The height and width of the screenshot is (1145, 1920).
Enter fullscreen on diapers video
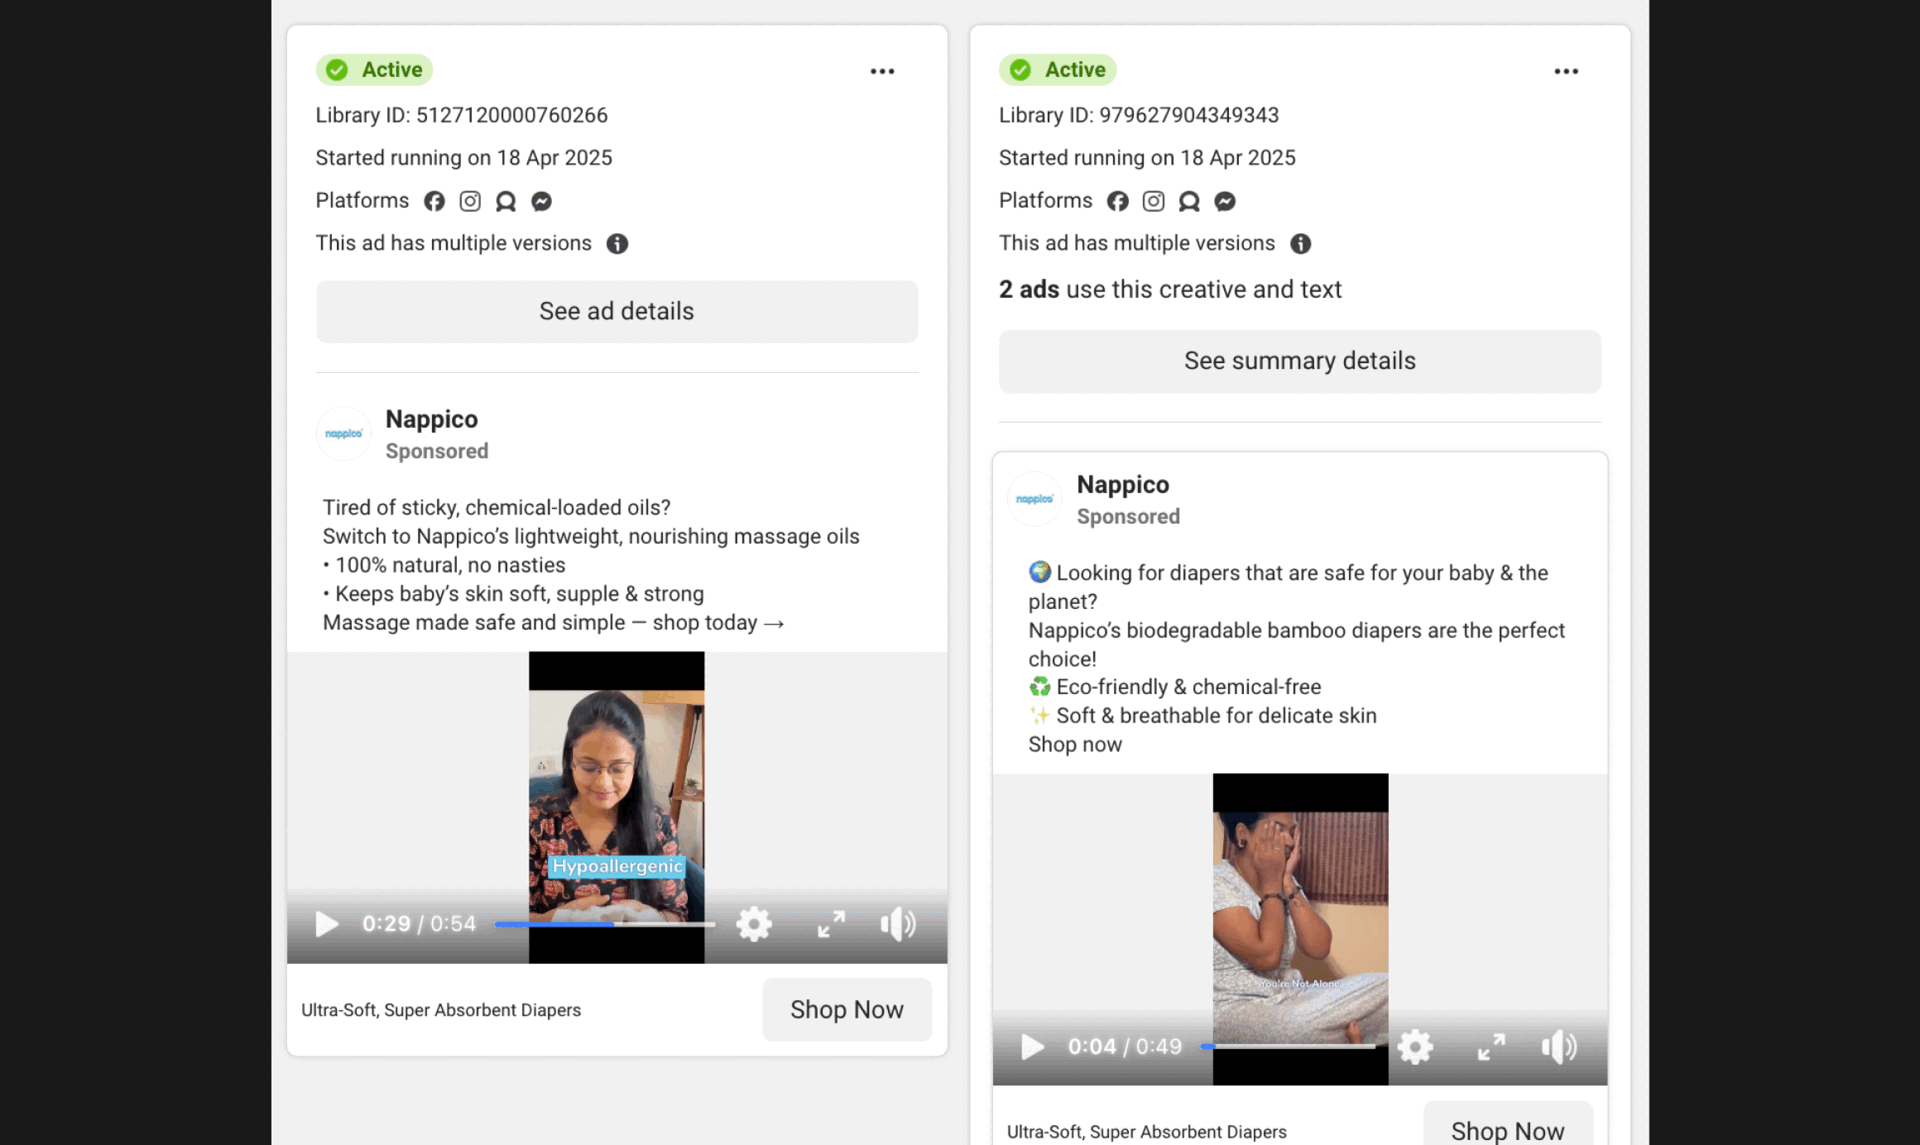[1491, 1047]
